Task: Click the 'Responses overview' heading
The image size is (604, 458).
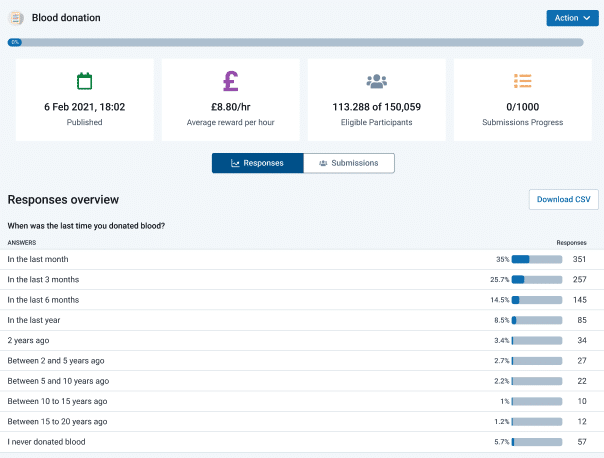Action: 63,200
